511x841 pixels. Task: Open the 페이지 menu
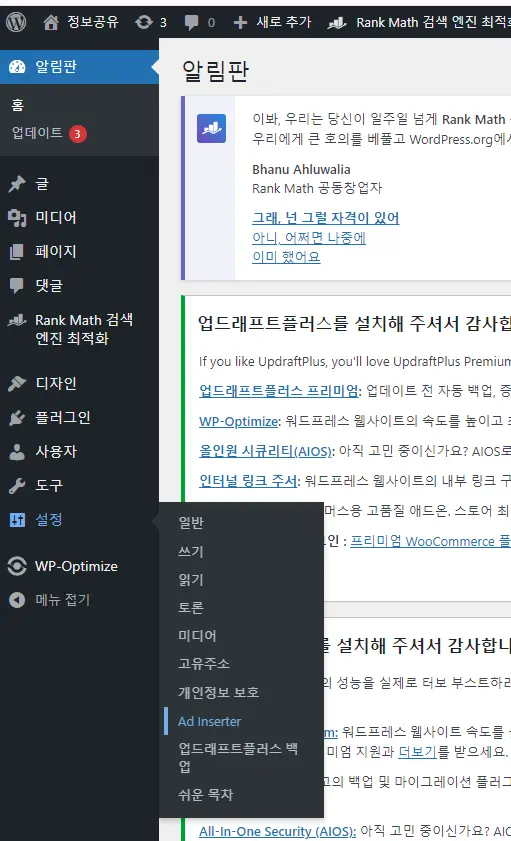coord(56,251)
